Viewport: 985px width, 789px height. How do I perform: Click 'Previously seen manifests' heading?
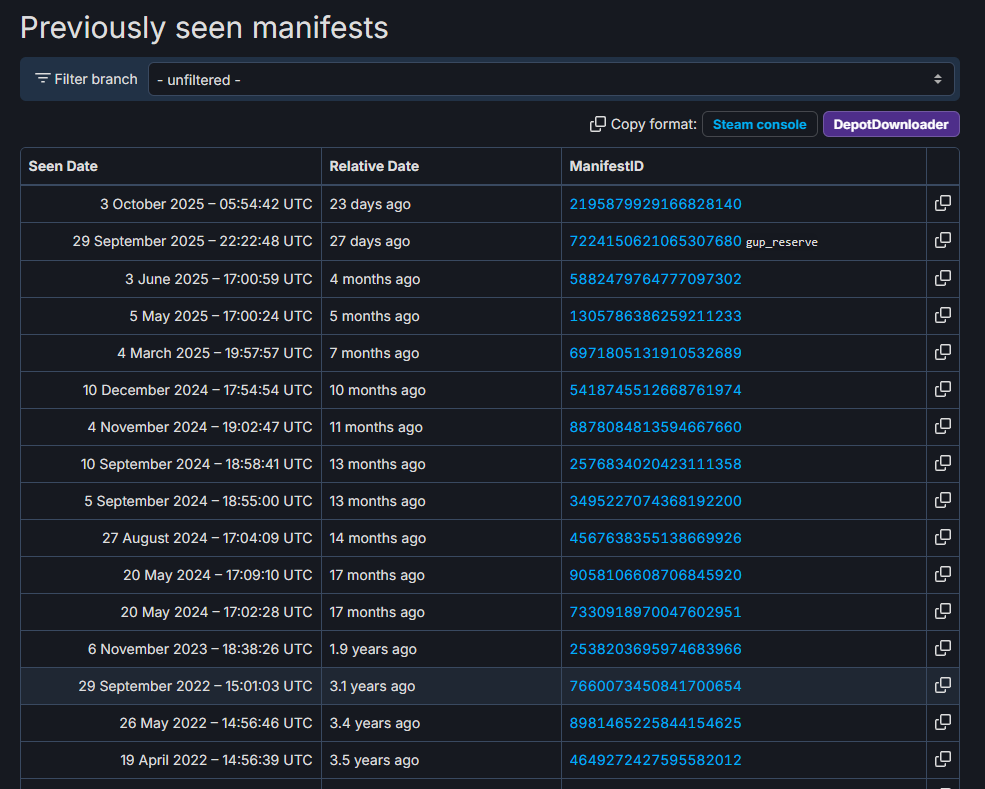coord(204,28)
